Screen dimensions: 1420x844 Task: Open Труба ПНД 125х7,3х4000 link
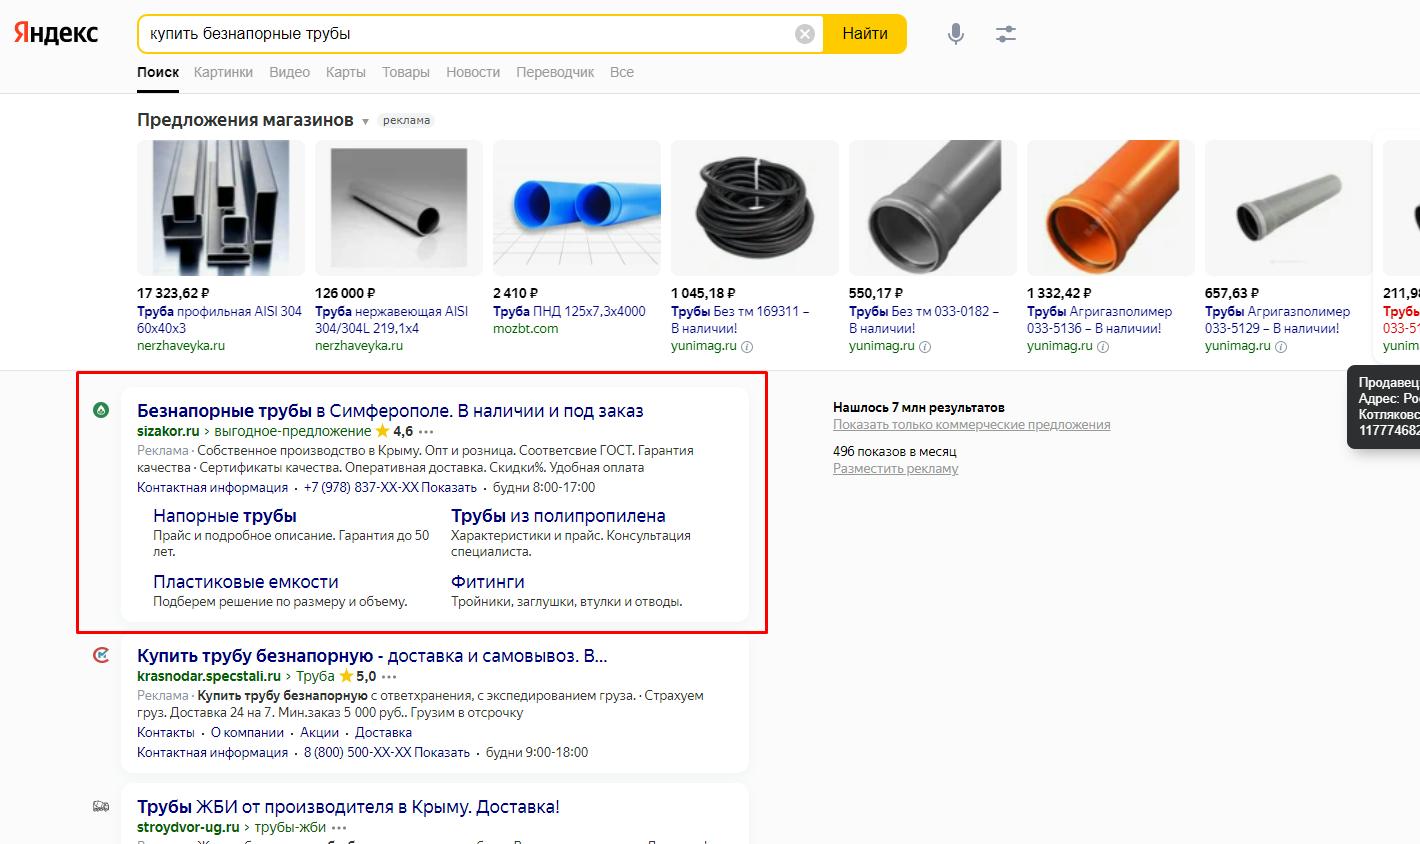569,311
